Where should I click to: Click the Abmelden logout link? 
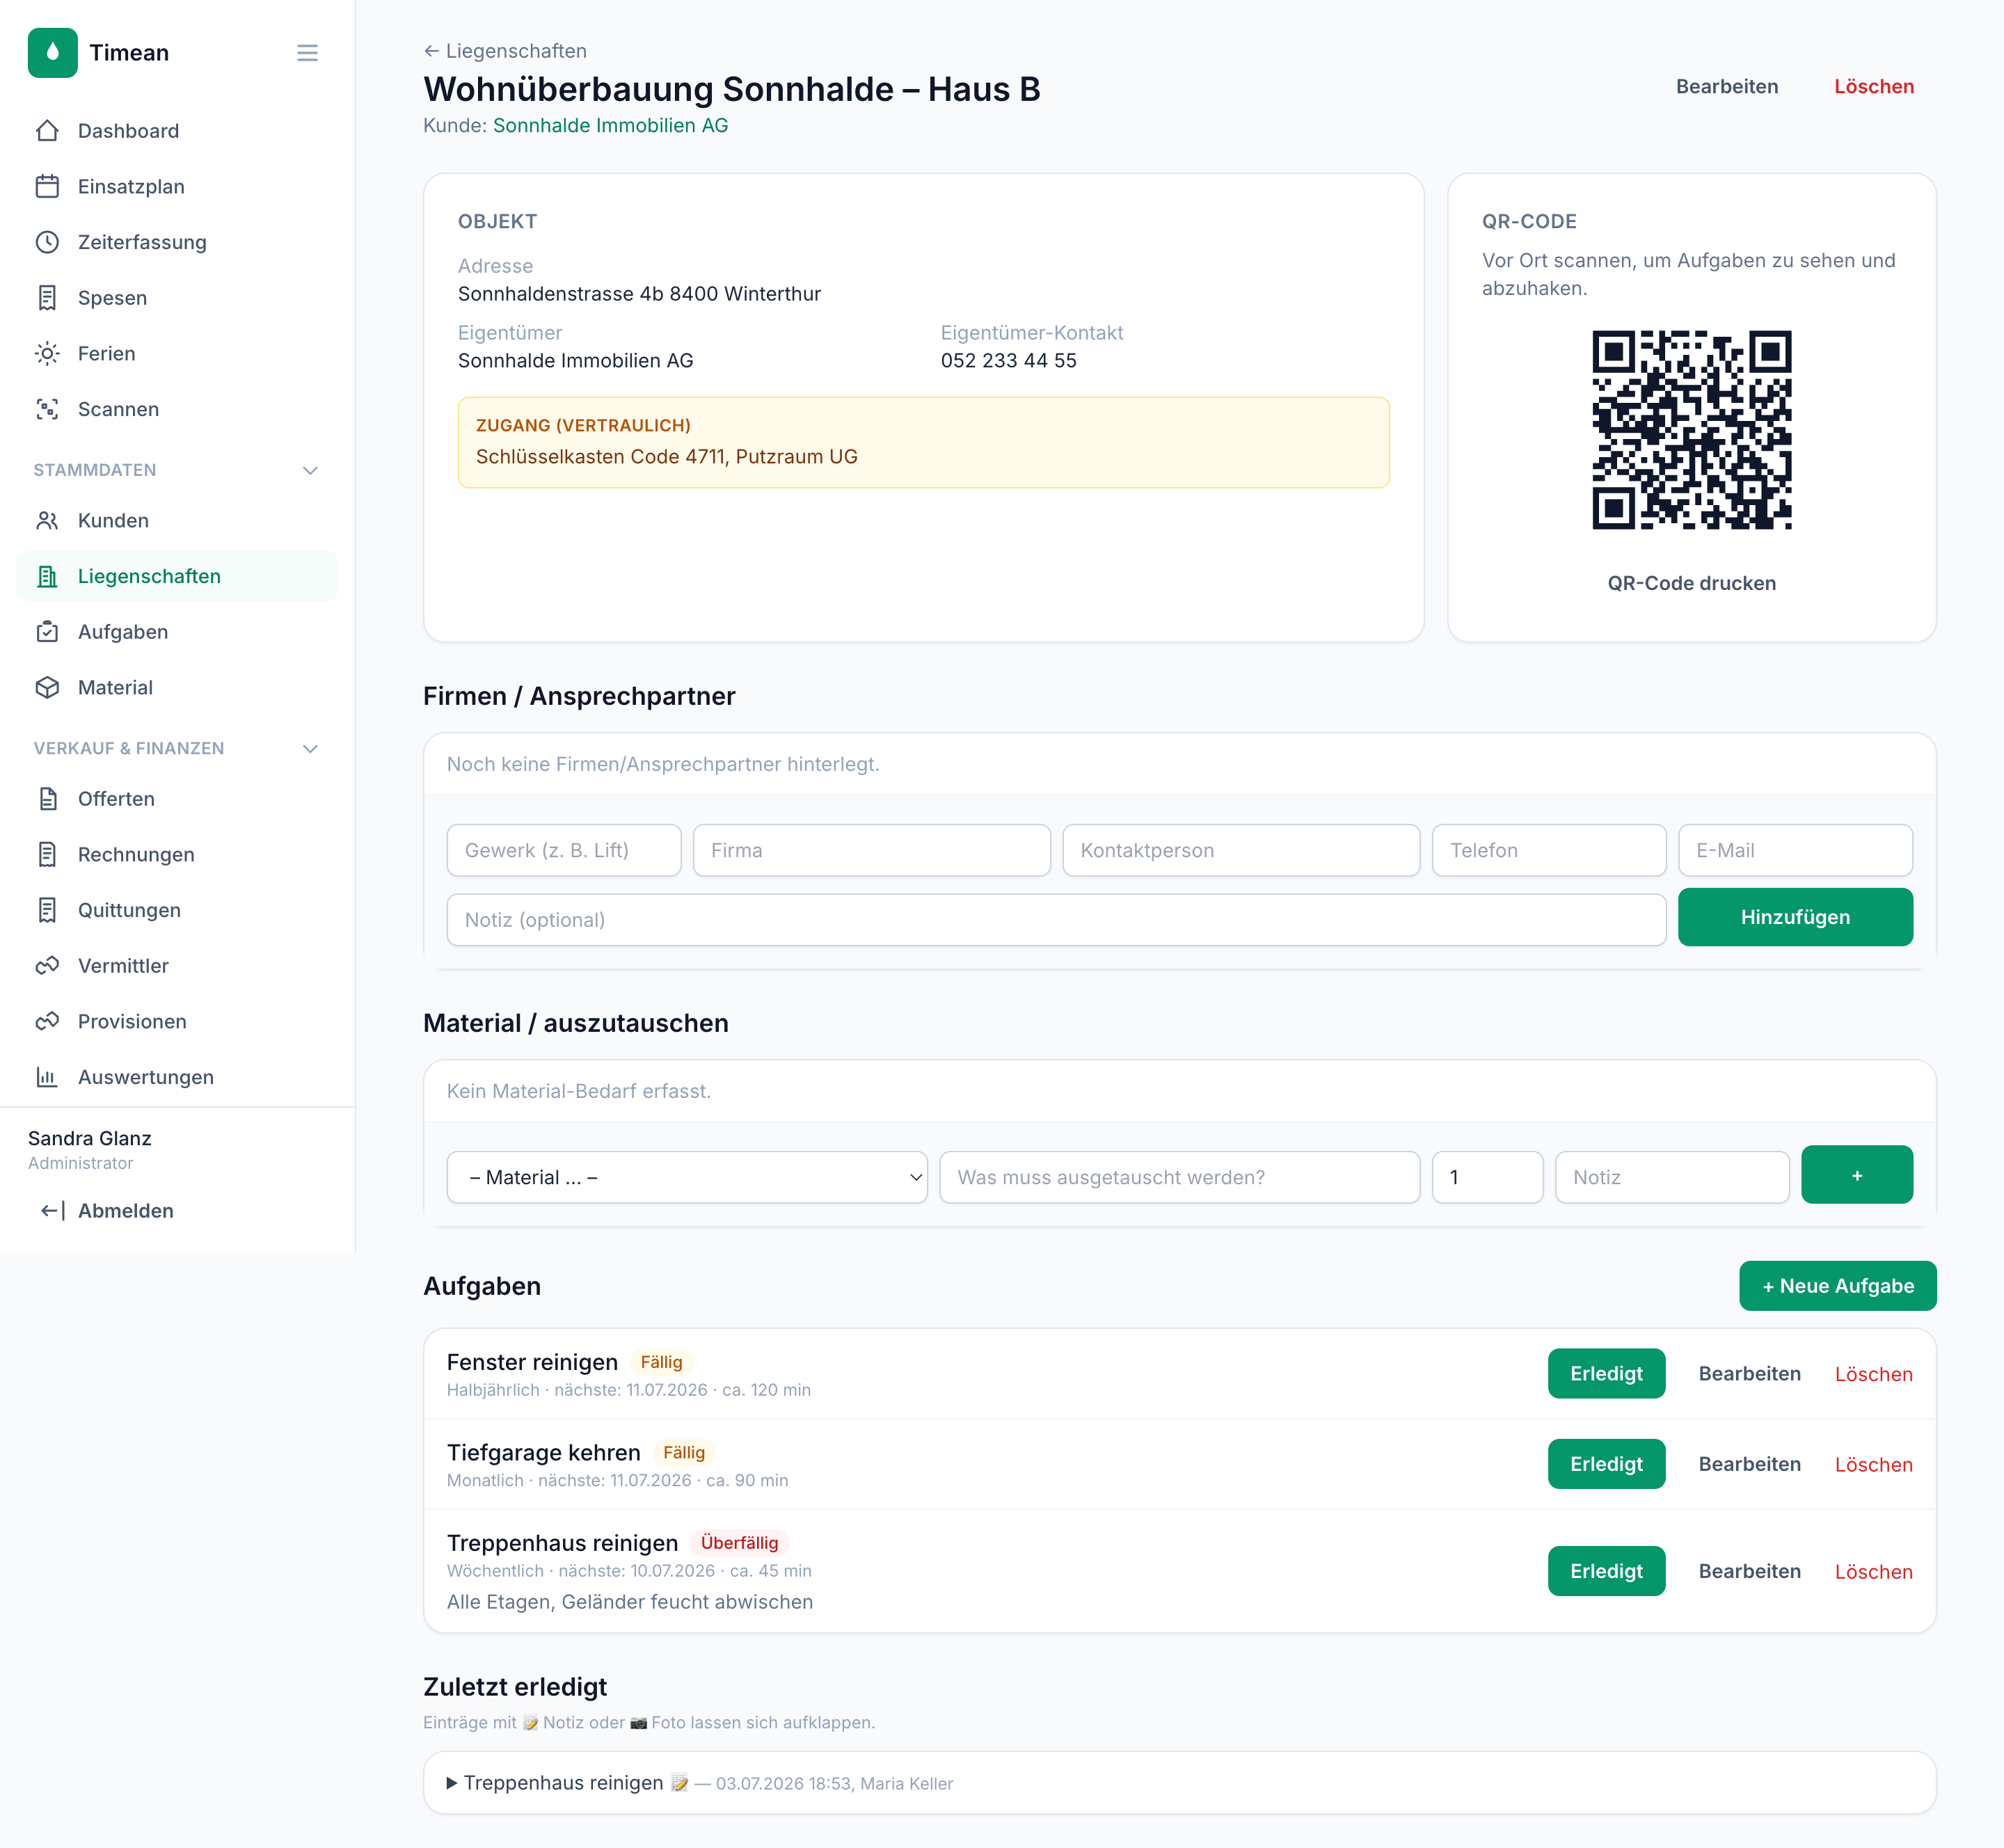coord(177,1211)
